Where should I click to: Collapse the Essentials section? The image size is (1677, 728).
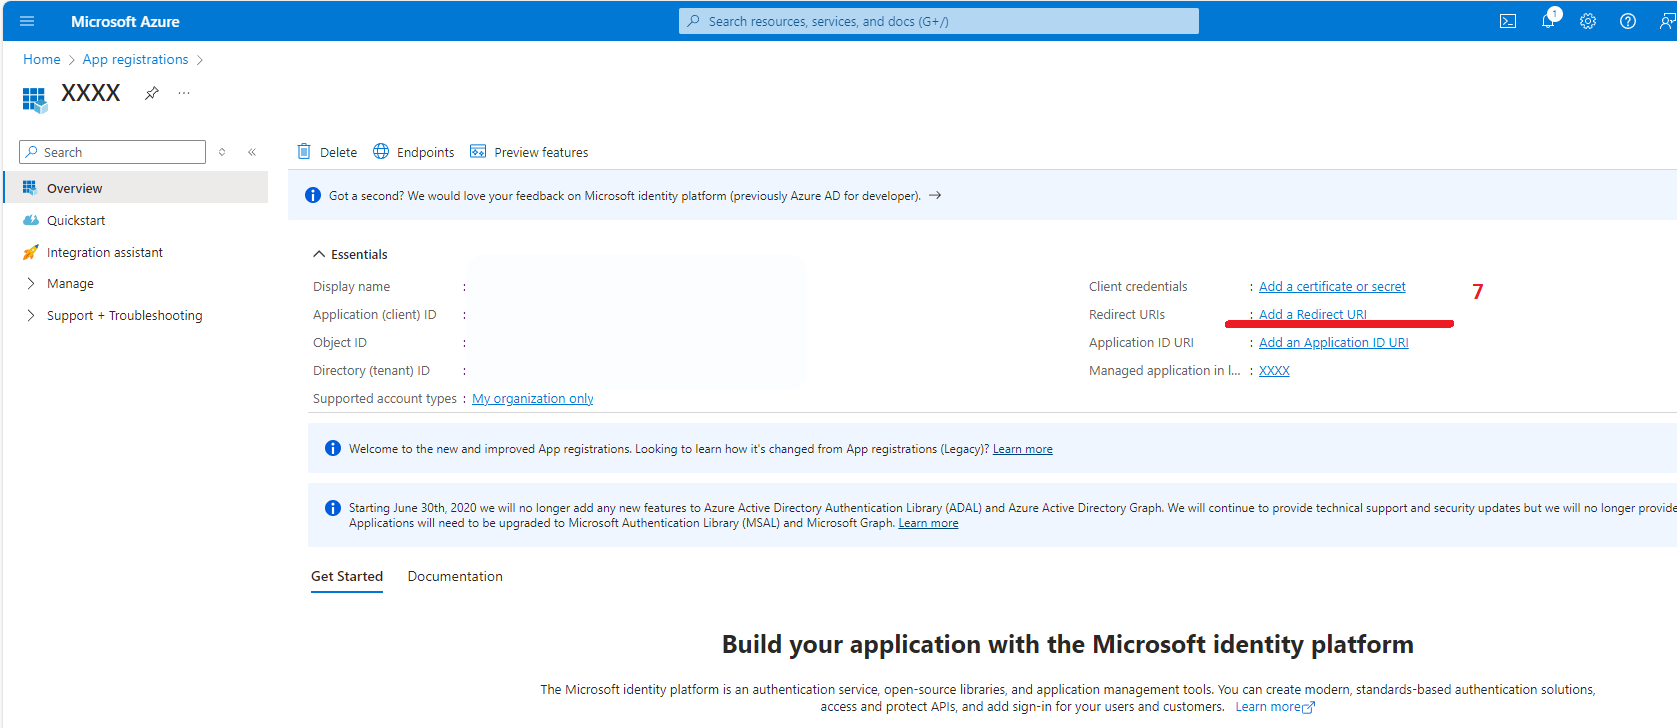pos(319,254)
